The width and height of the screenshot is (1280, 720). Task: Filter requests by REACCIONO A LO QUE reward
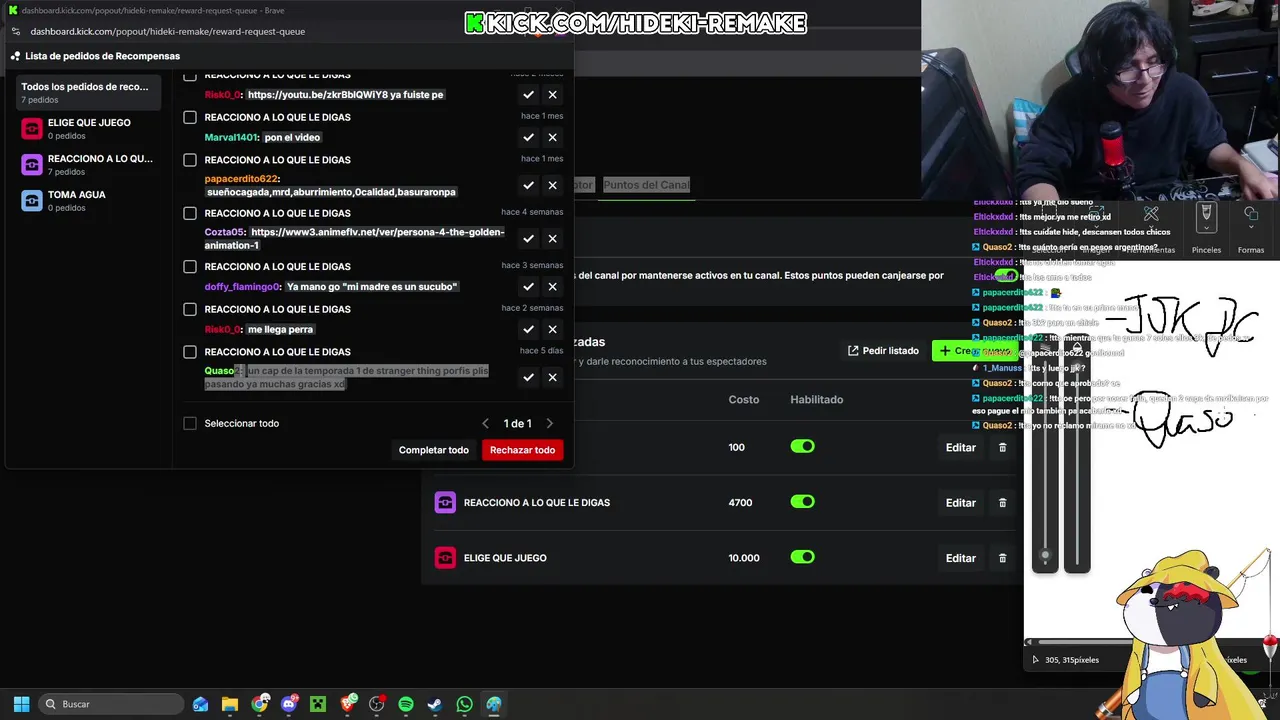(86, 165)
